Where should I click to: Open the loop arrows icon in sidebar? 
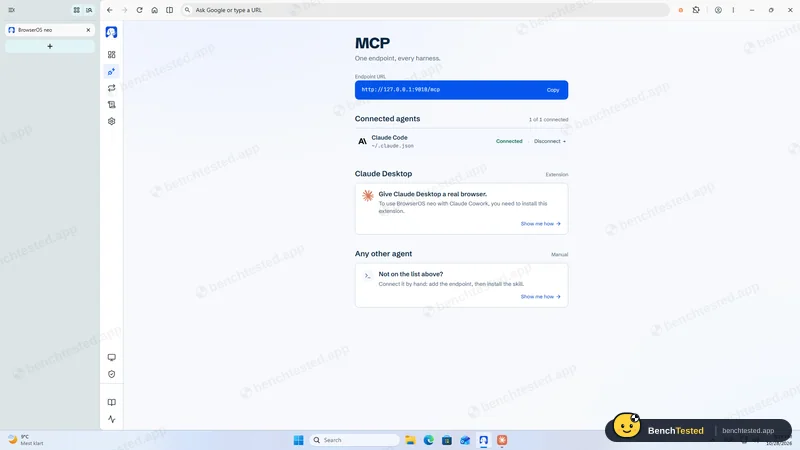(x=112, y=88)
